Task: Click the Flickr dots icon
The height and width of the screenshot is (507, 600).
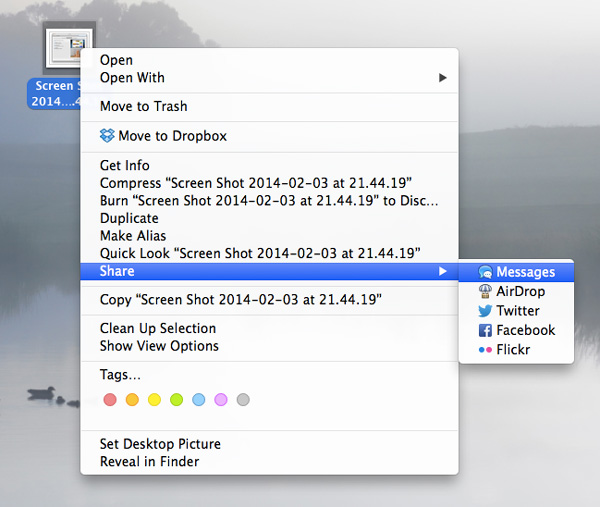Action: 485,350
